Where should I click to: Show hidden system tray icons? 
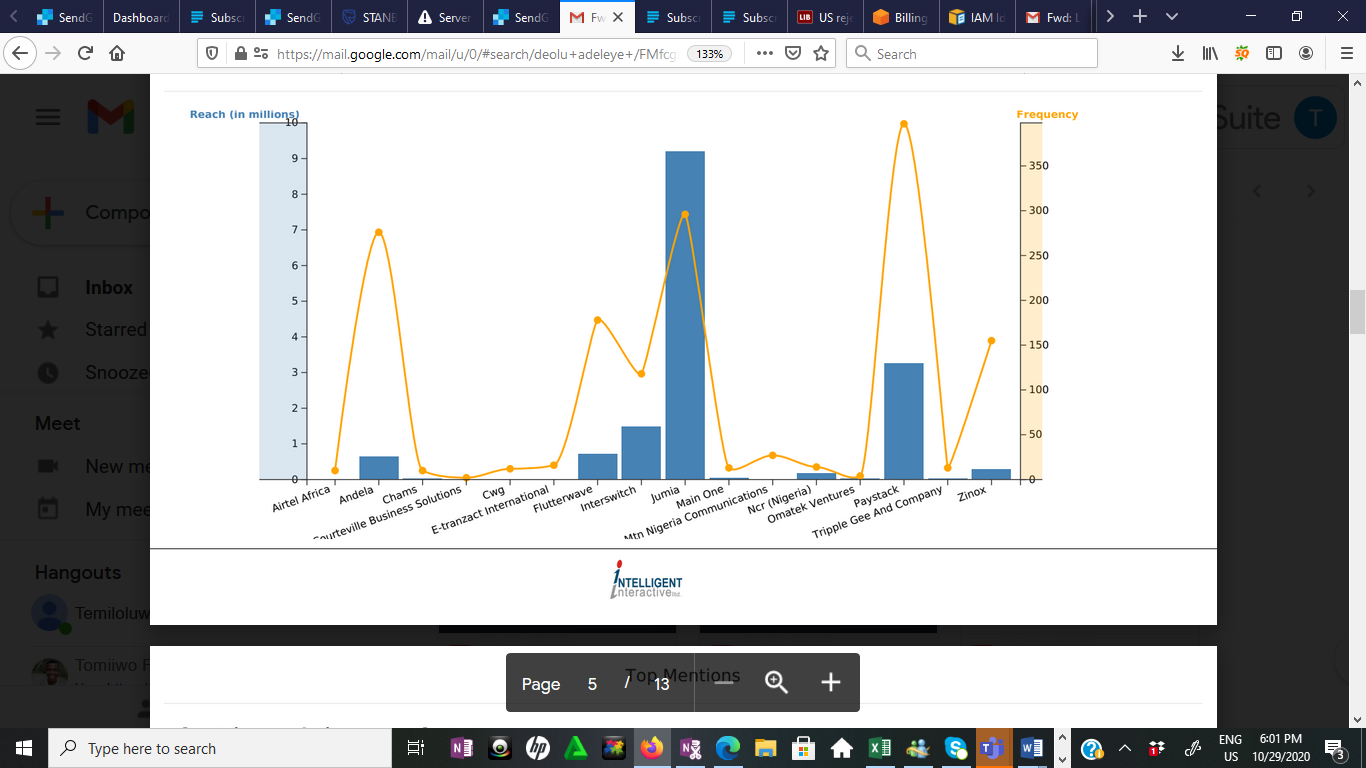point(1124,748)
